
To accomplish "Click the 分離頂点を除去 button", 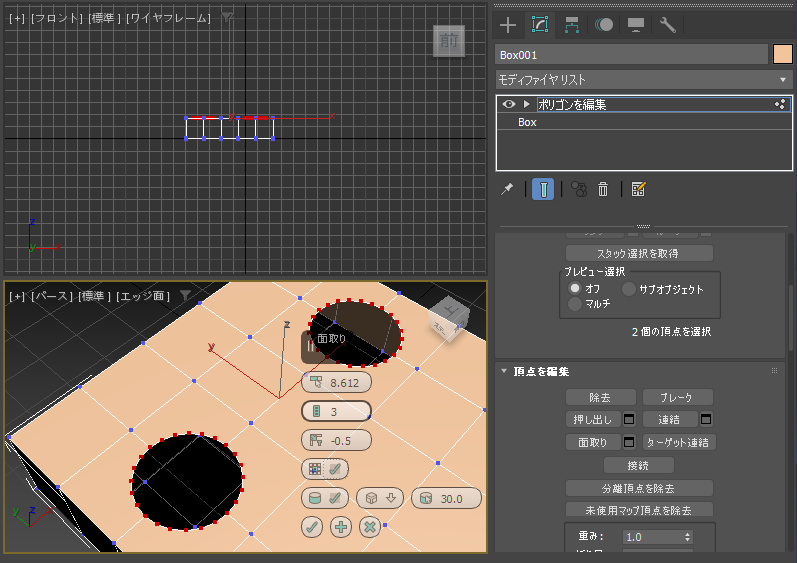I will point(639,488).
